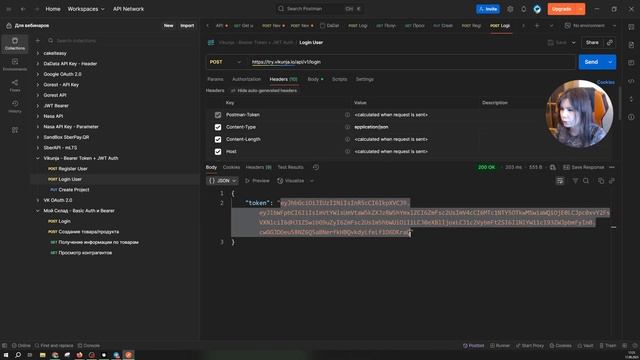Screen dimensions: 640x360
Task: Open the notifications bell in the header
Action: pos(524,9)
